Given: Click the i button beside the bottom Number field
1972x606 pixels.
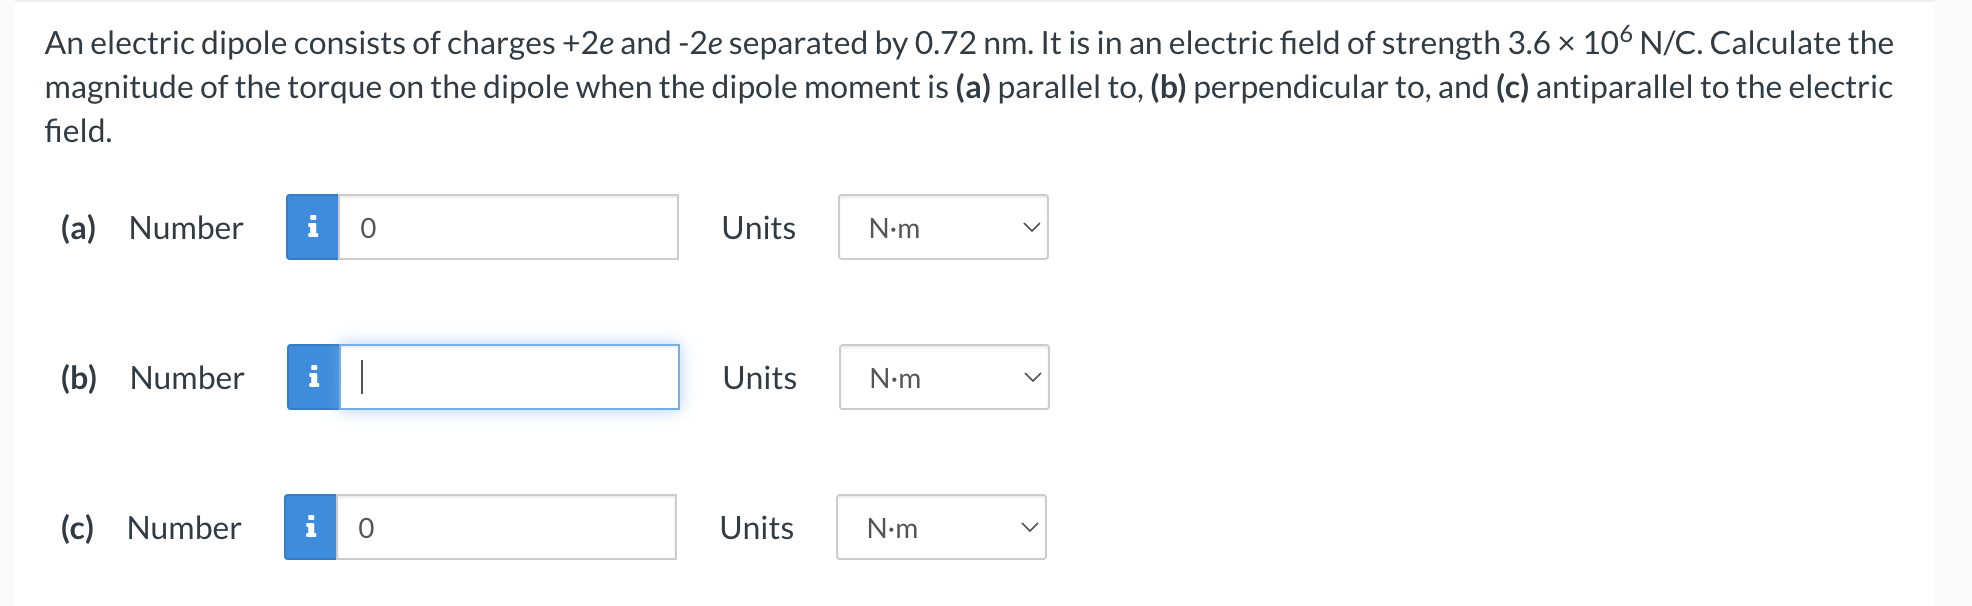Looking at the screenshot, I should coord(313,528).
